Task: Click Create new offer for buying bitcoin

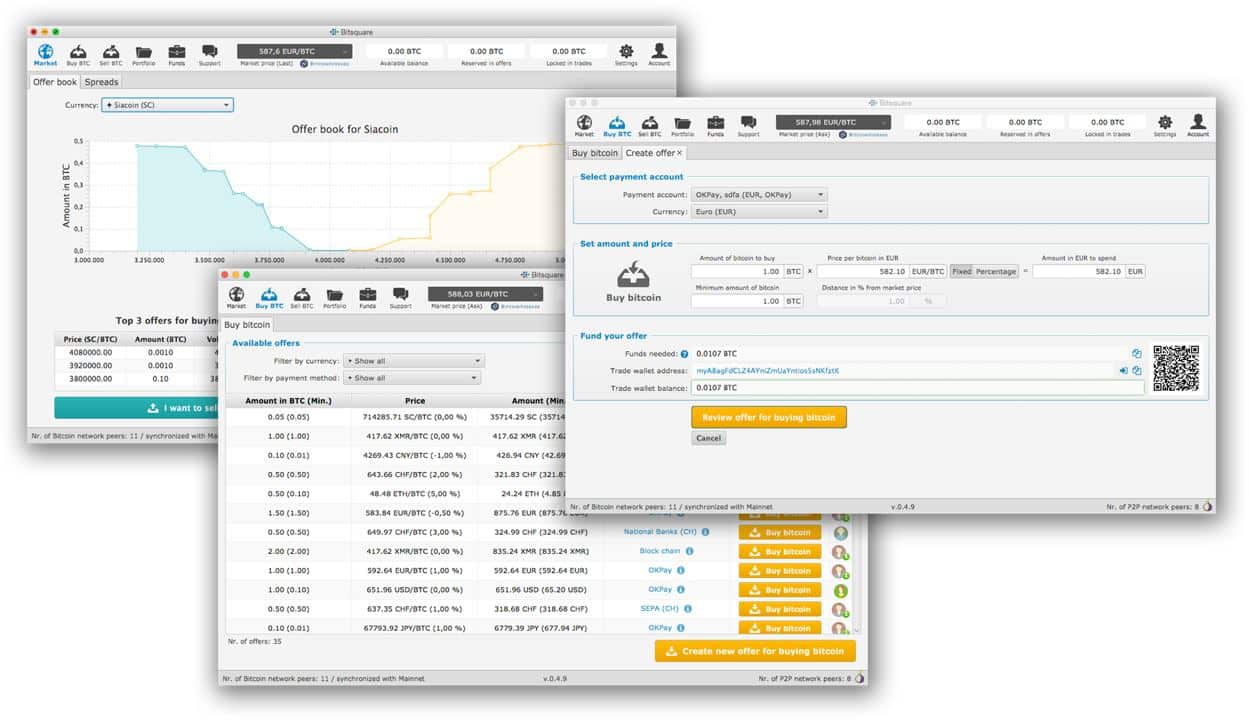Action: [756, 651]
